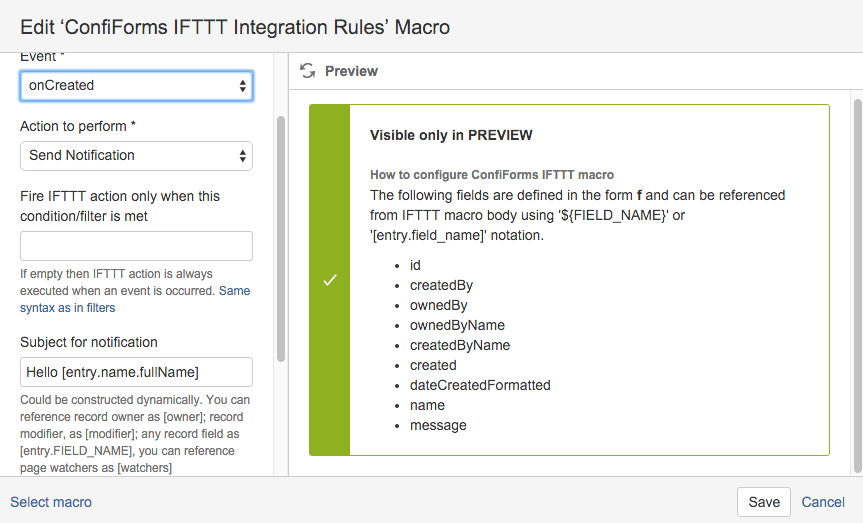Viewport: 863px width, 523px height.
Task: Click the Save button
Action: point(764,502)
